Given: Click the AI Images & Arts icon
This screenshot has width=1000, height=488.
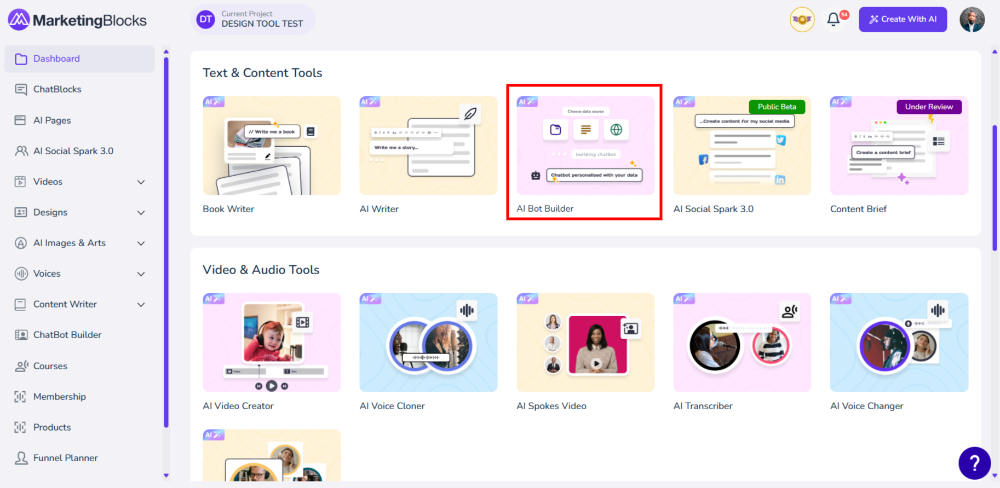Looking at the screenshot, I should pos(21,243).
